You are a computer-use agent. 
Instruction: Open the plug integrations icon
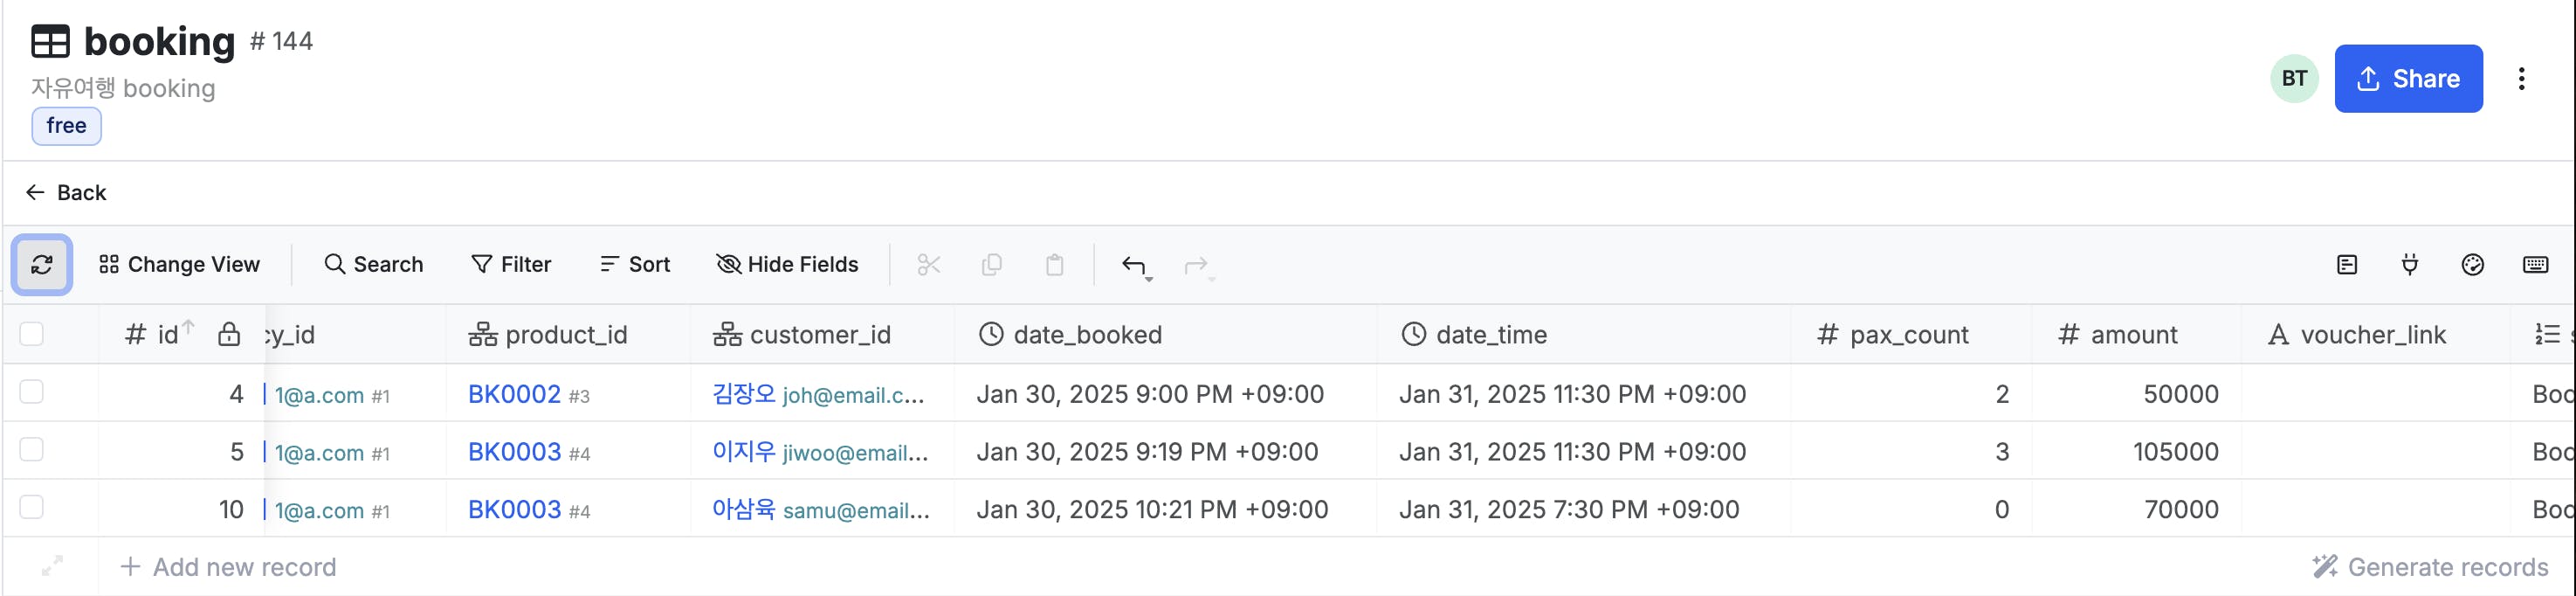[2410, 265]
